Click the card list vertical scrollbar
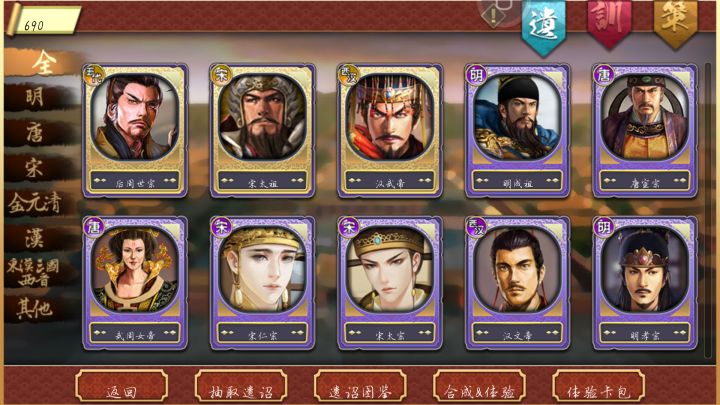This screenshot has width=720, height=405. [x=708, y=210]
